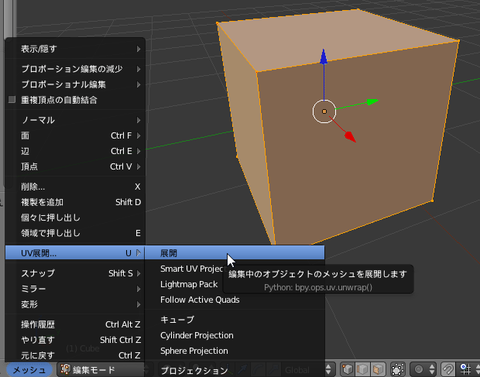Click the green Y-axis gizmo arrow

[x=372, y=102]
